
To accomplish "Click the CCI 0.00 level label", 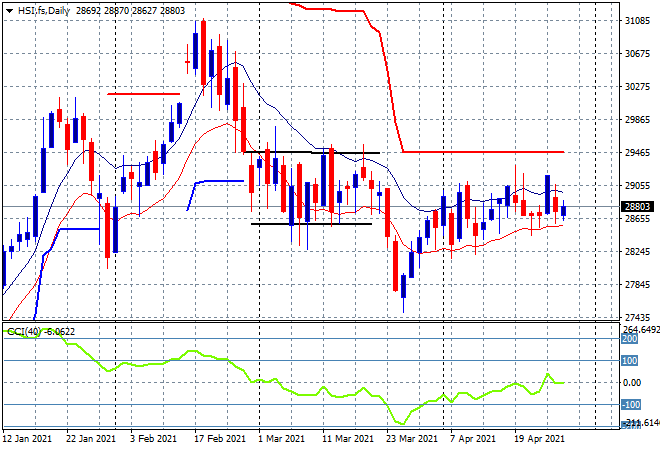I will click(x=632, y=383).
